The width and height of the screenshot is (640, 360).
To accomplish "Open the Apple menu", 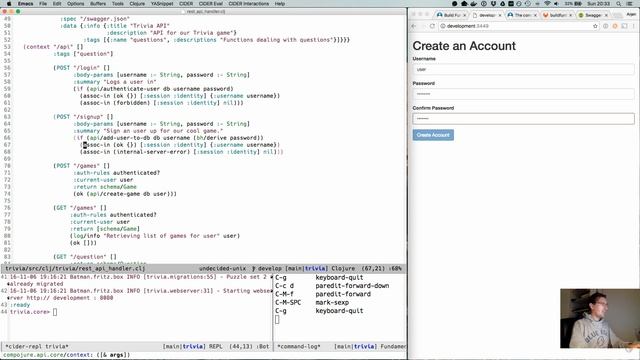I will [x=9, y=4].
